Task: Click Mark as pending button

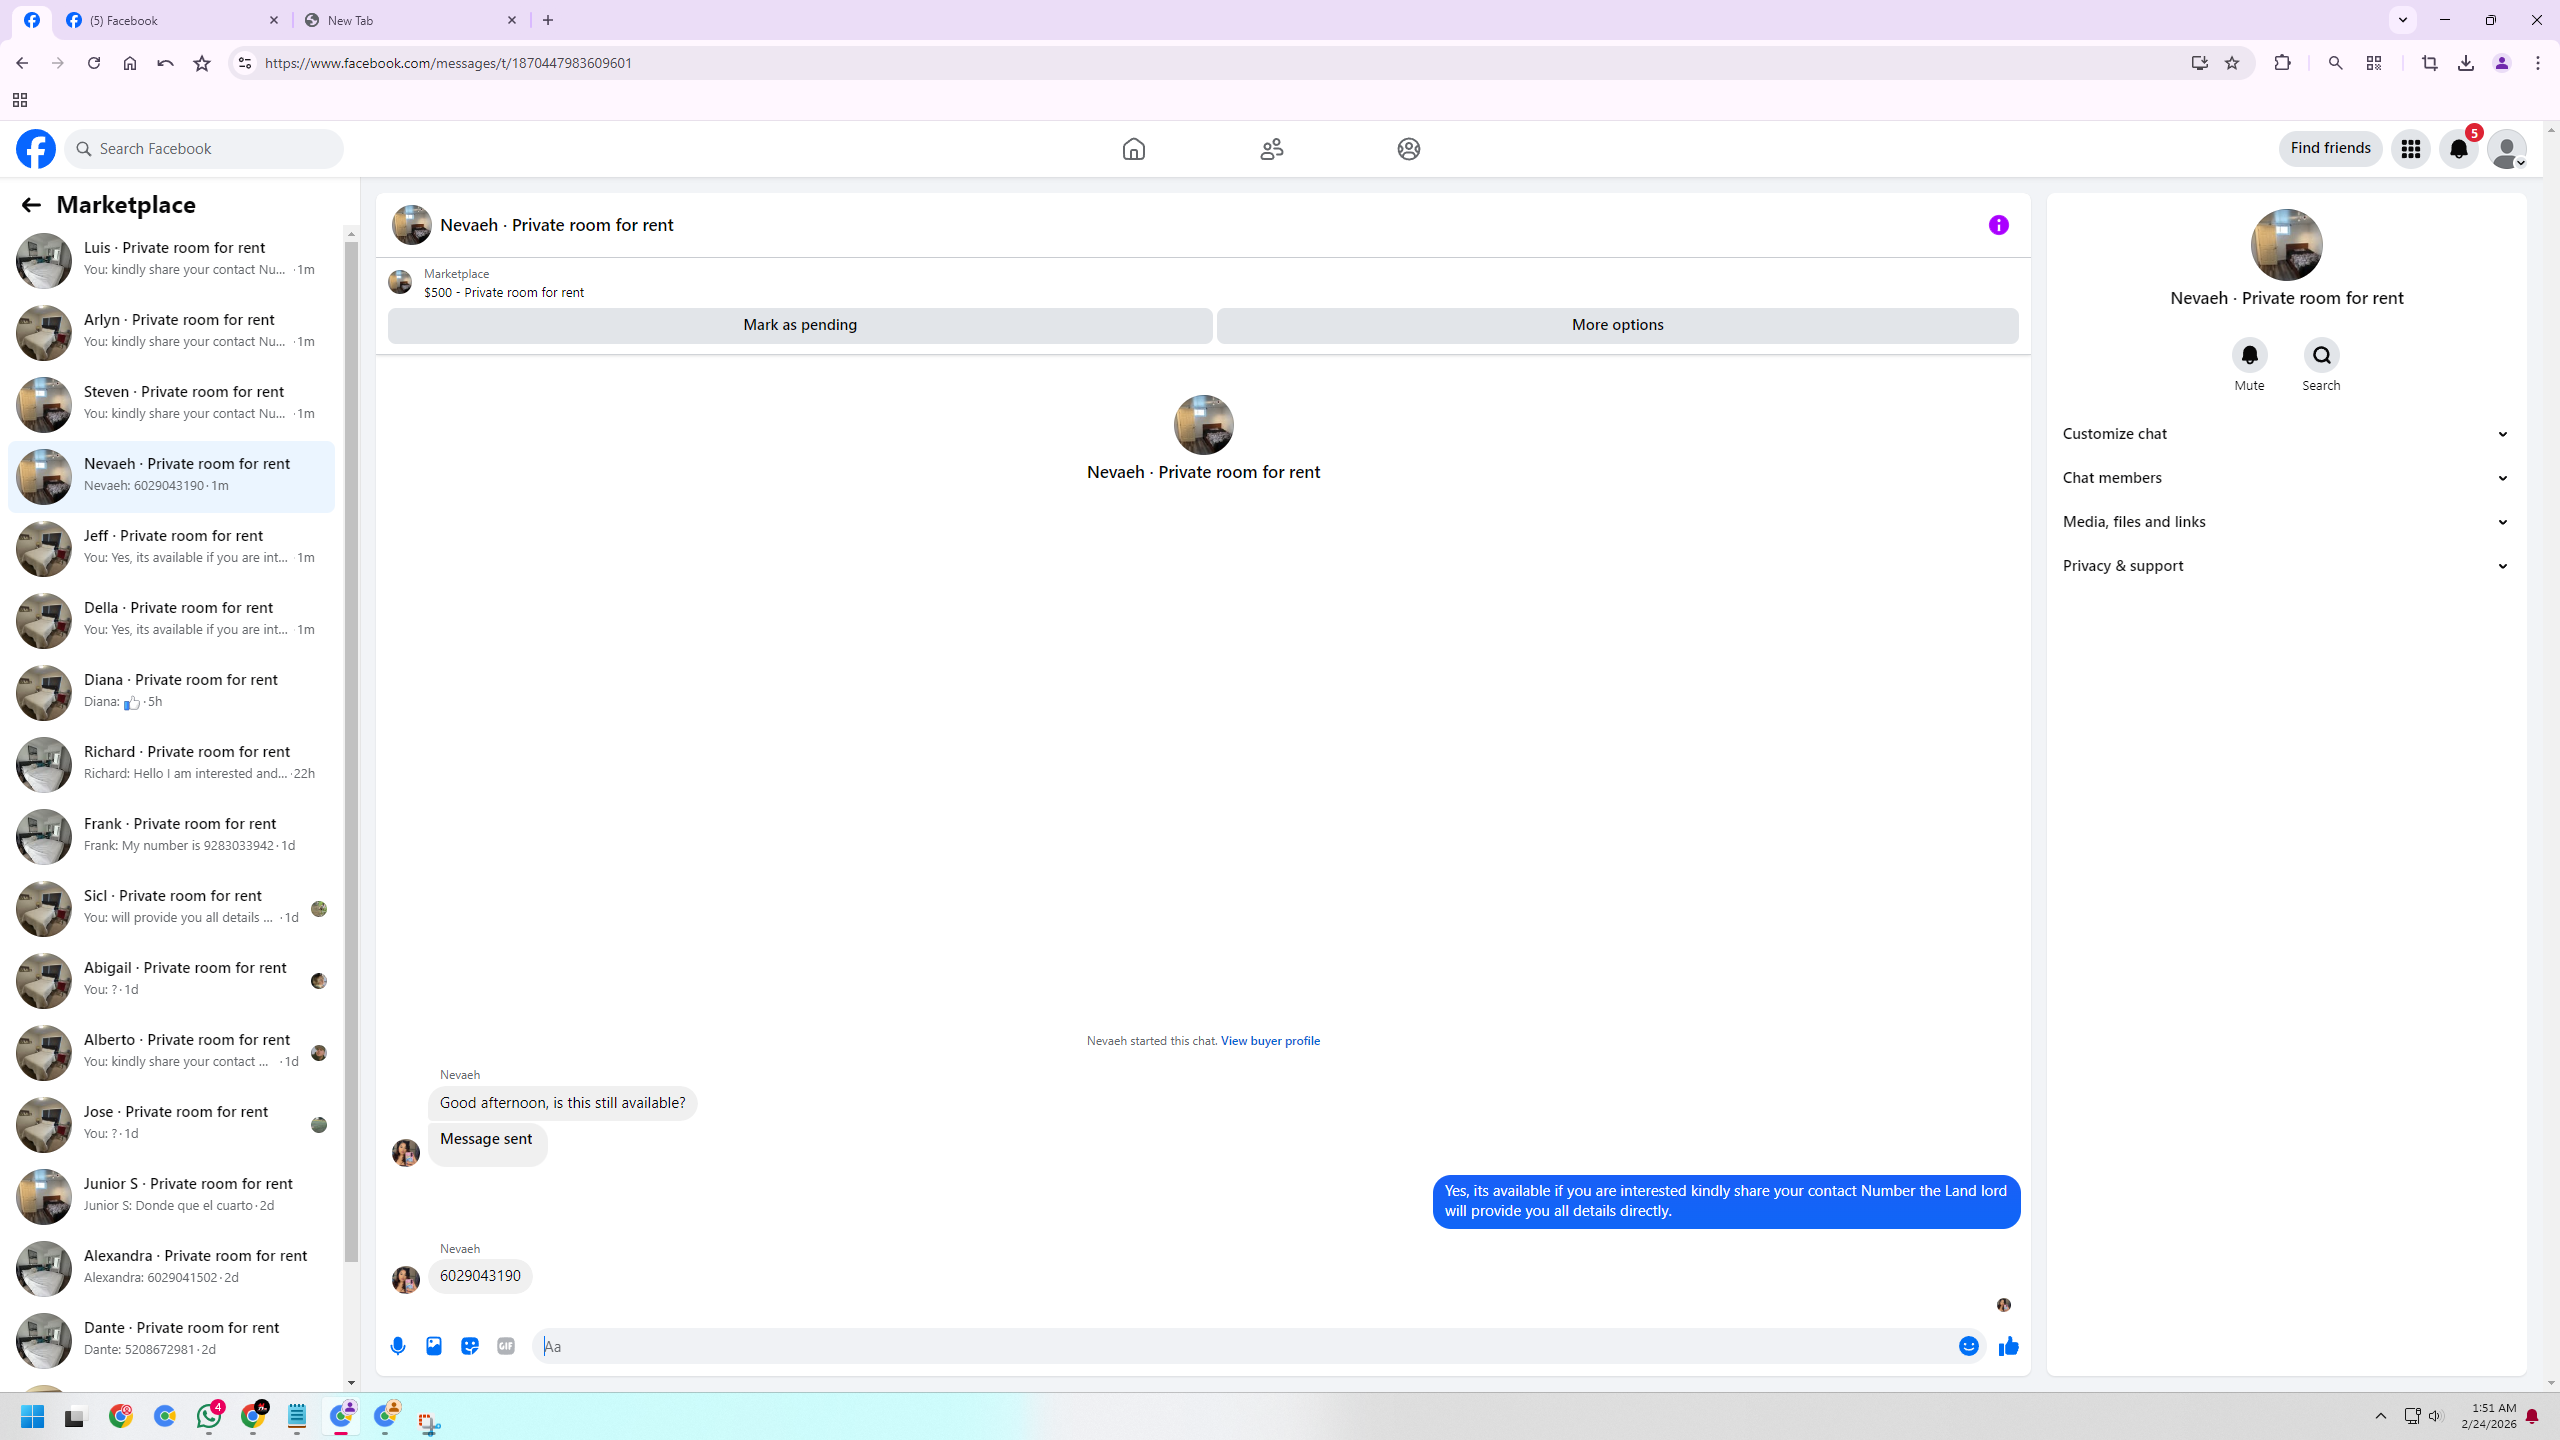Action: [799, 325]
